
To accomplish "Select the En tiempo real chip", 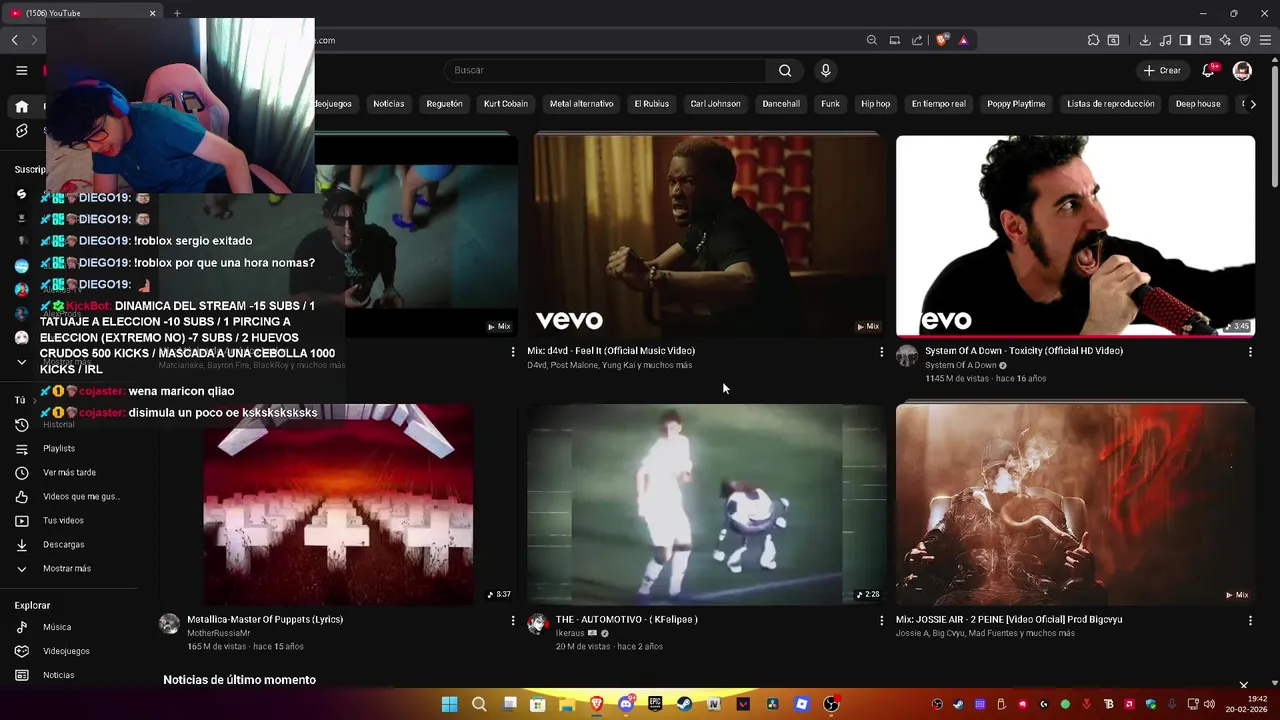I will [x=938, y=104].
